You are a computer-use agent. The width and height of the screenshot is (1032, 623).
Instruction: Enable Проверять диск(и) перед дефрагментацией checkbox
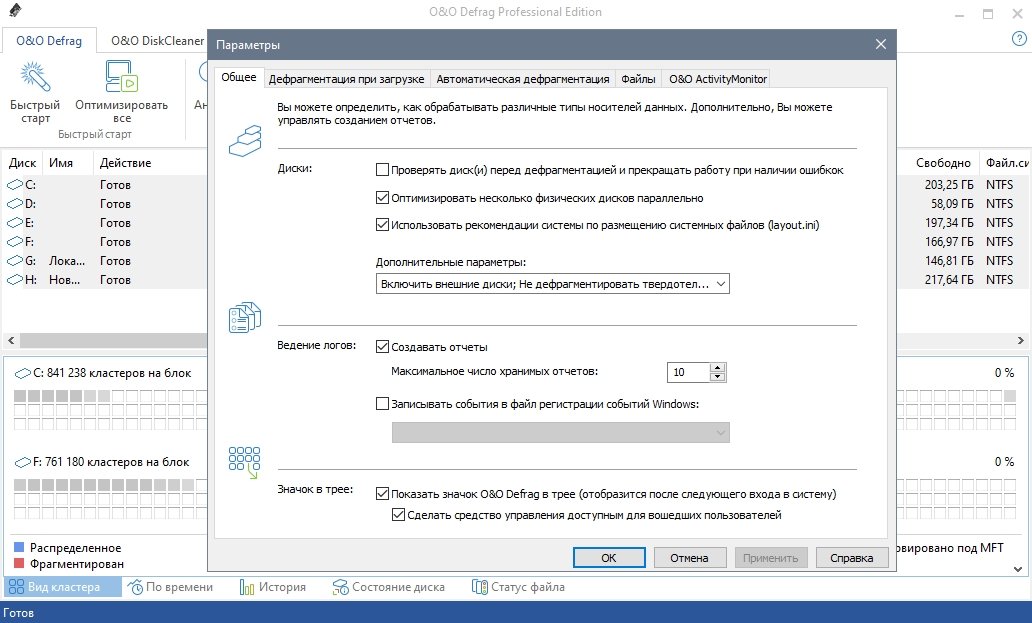coord(382,170)
